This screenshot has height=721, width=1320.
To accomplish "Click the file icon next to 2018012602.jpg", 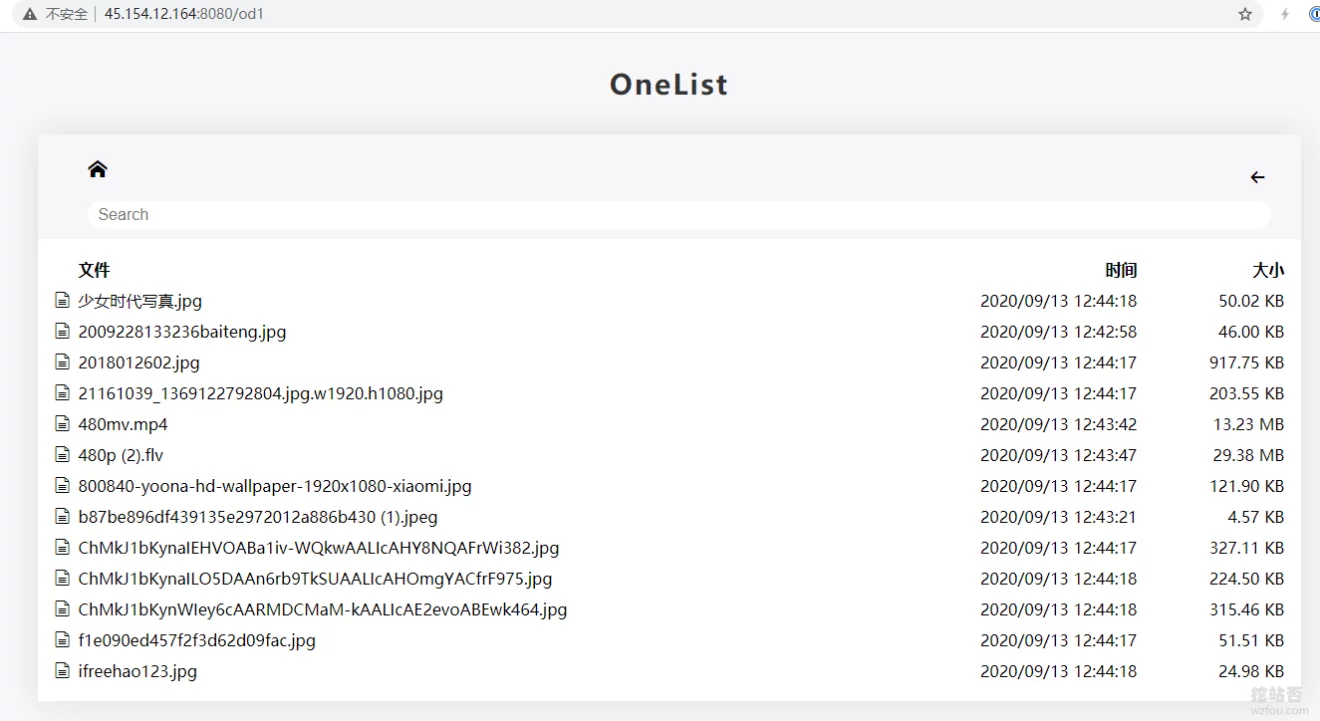I will [x=60, y=362].
